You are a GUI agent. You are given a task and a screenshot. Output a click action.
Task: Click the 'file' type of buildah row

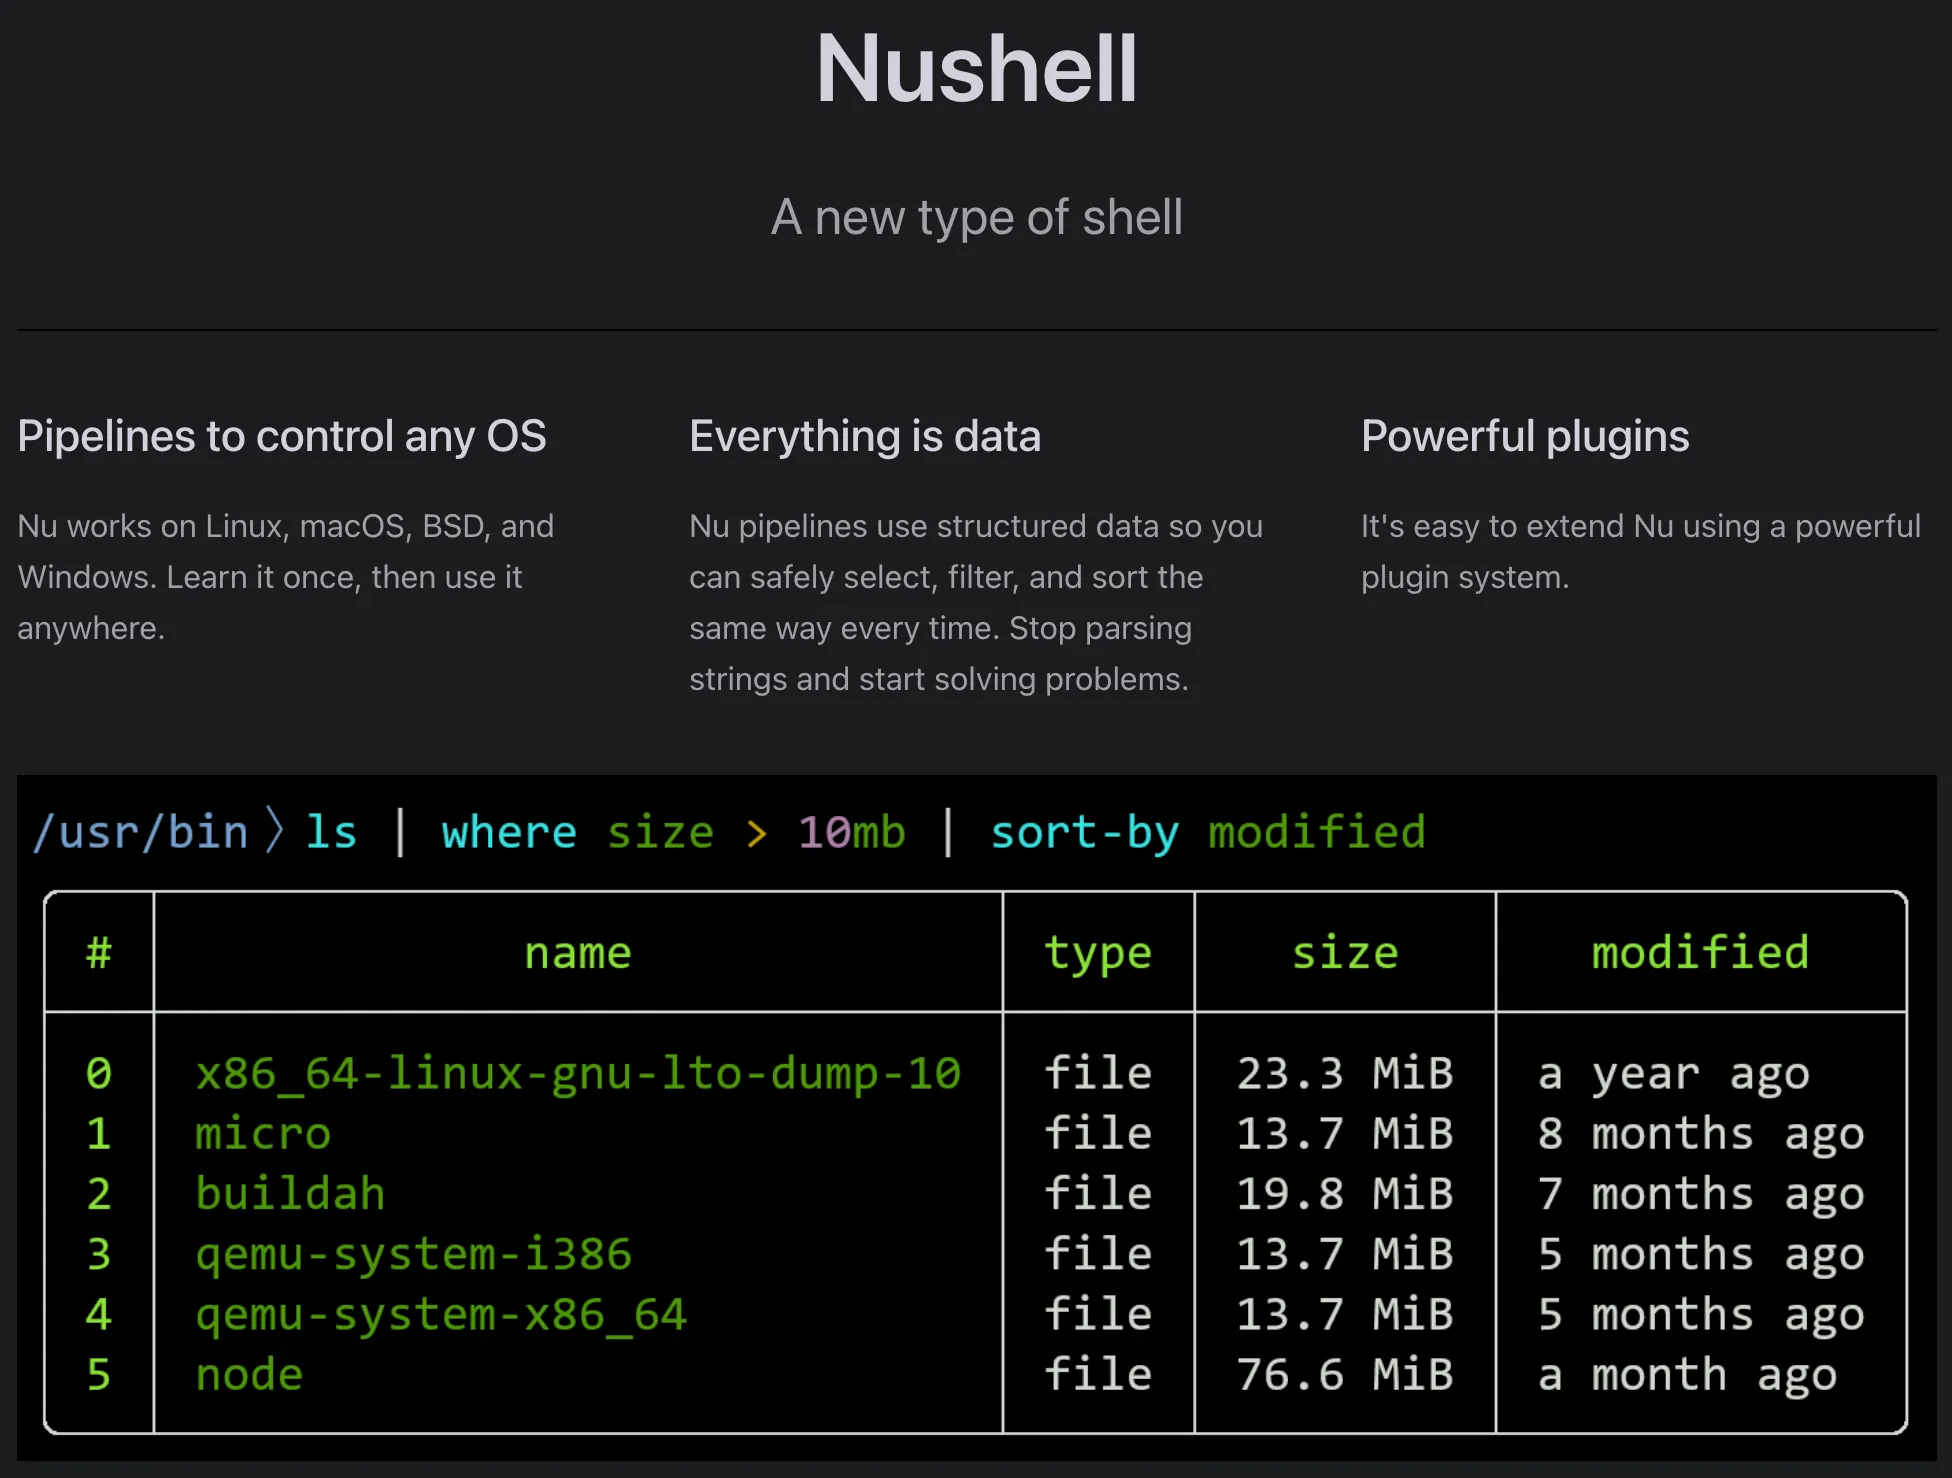pyautogui.click(x=1098, y=1193)
